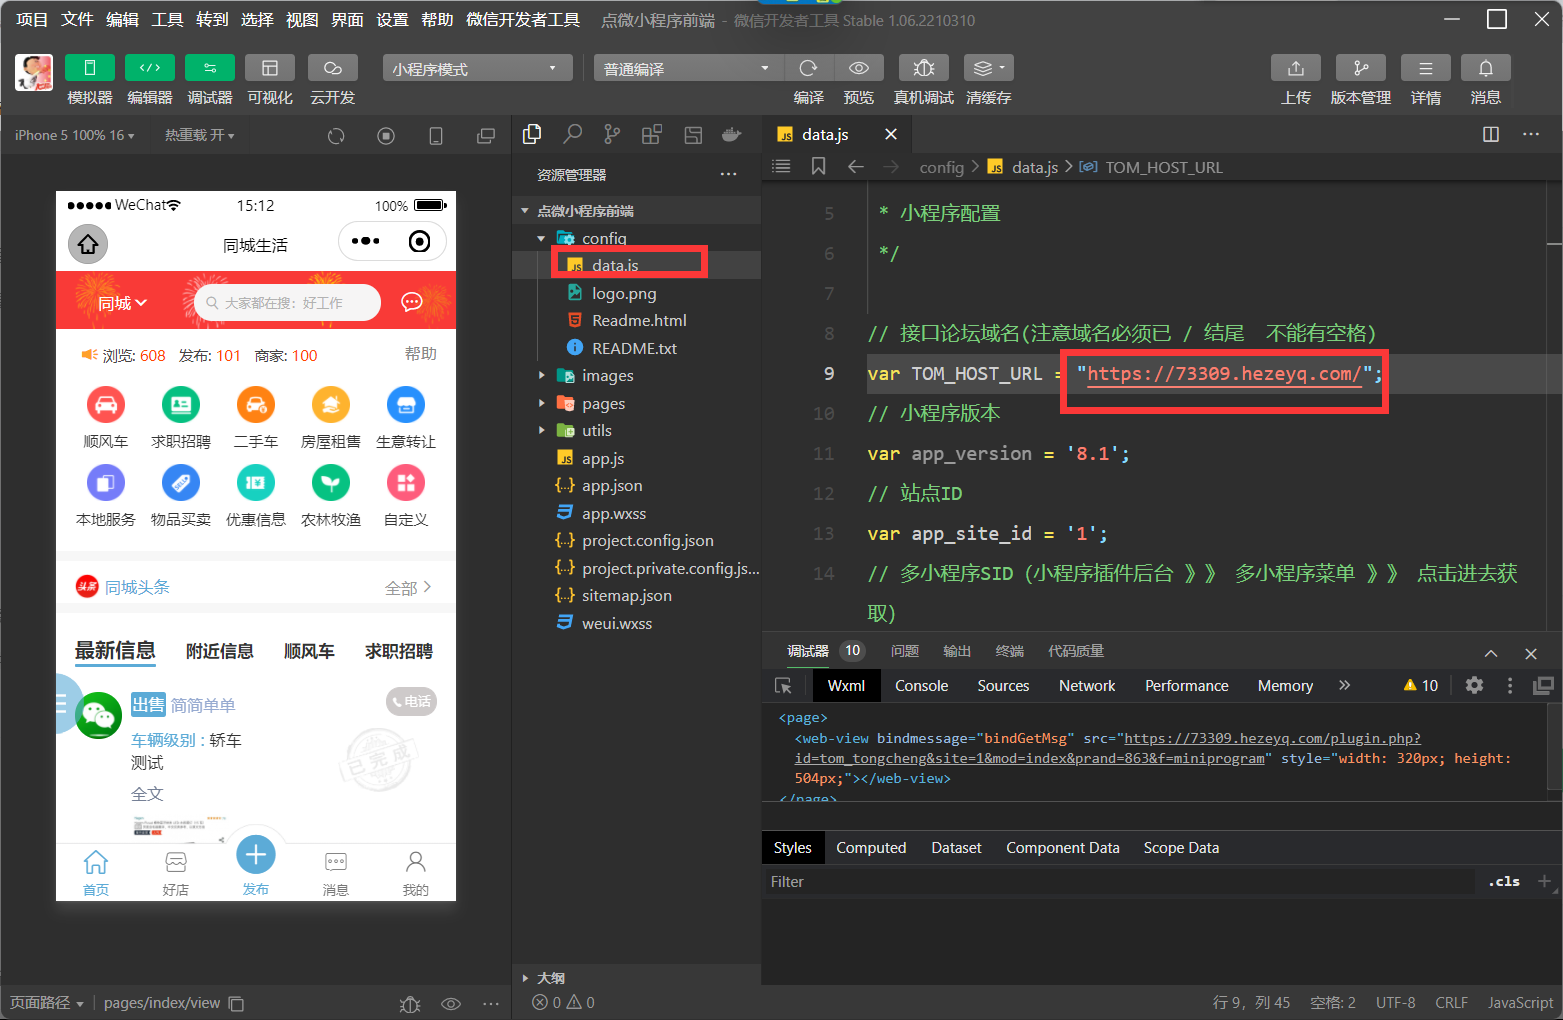Click the bookmark icon in breadcrumb bar
The image size is (1563, 1020).
[818, 166]
